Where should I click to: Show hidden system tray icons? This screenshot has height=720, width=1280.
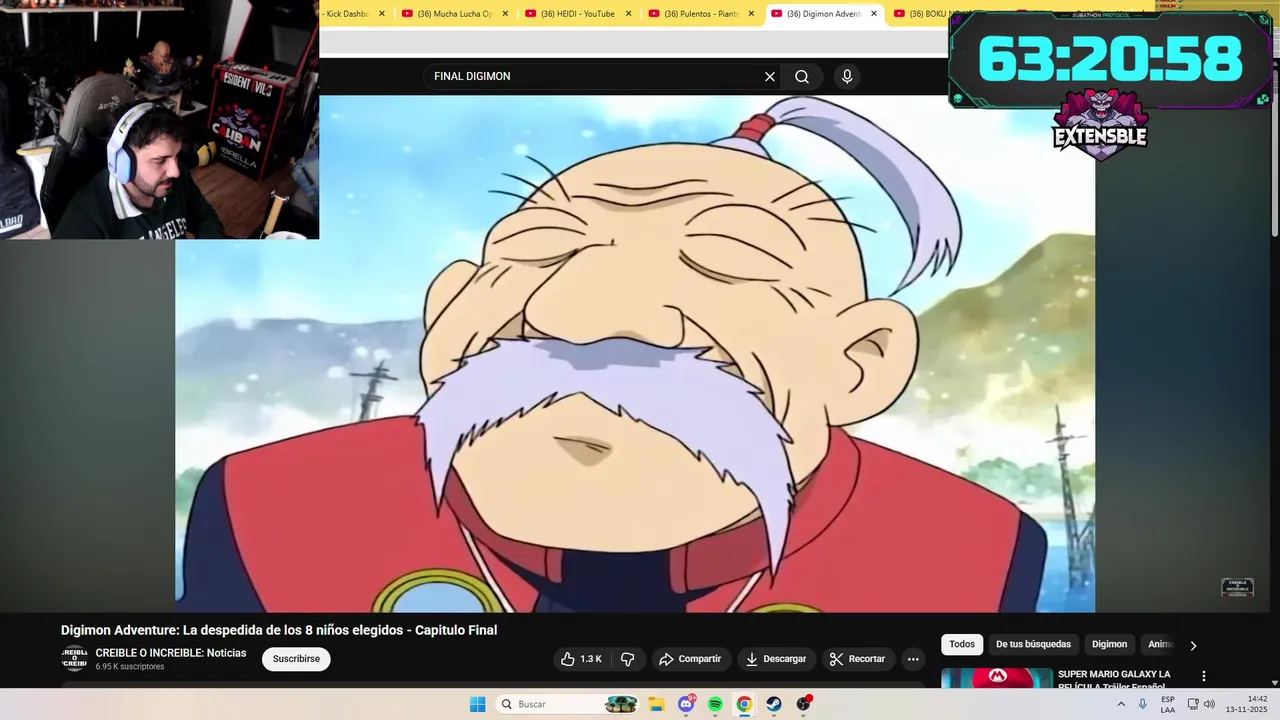tap(1121, 704)
